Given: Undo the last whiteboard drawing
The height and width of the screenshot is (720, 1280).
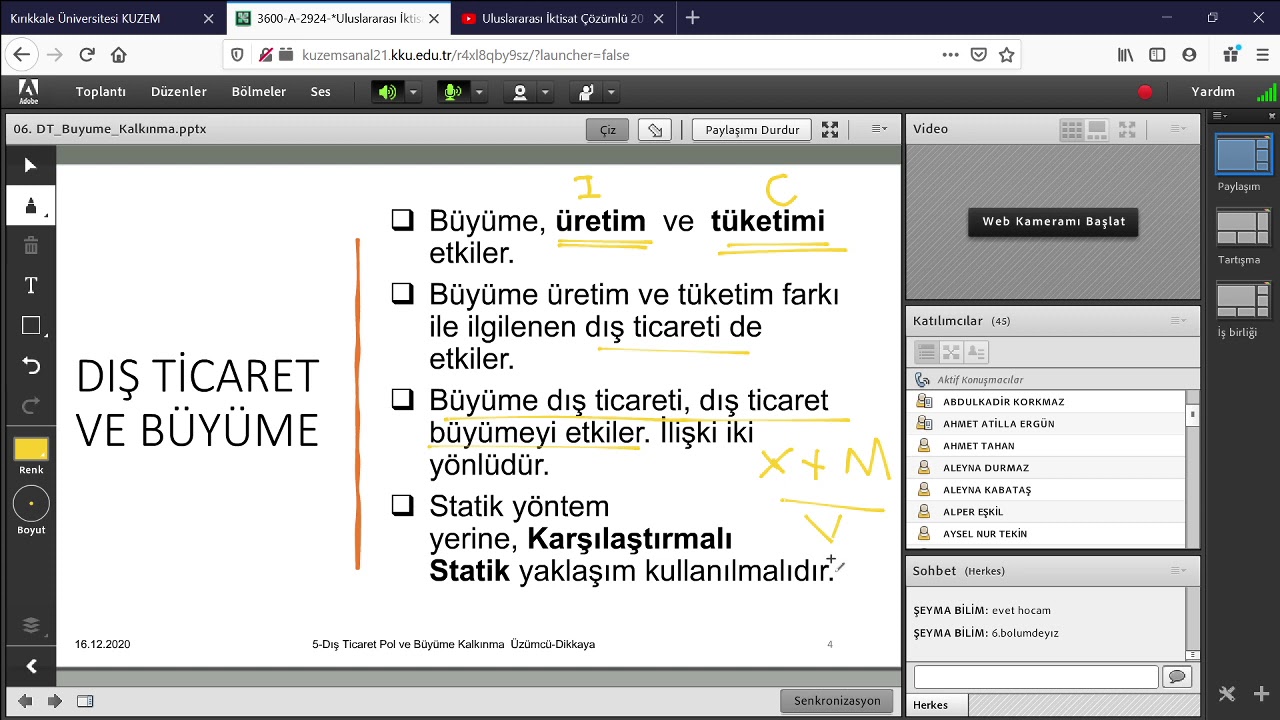Looking at the screenshot, I should (30, 366).
